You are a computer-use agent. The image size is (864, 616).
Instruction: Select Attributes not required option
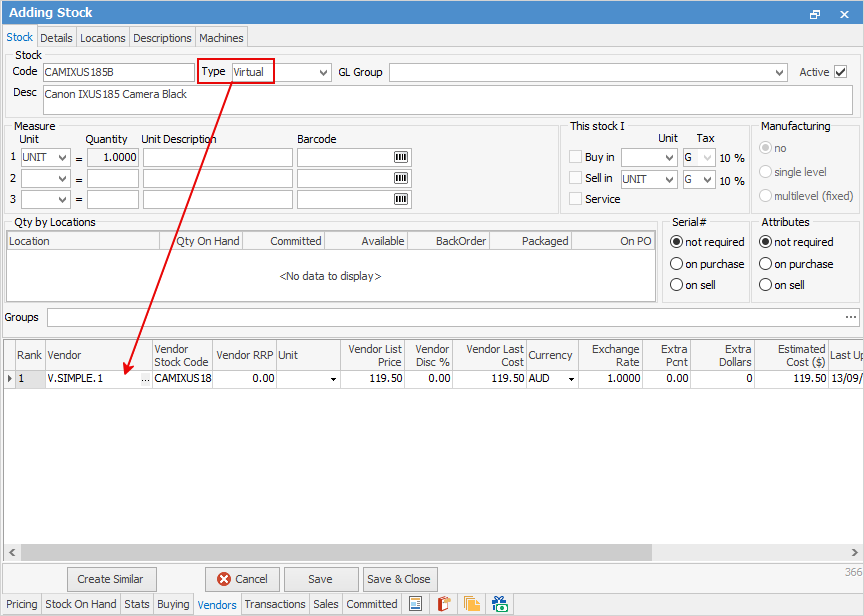point(765,242)
